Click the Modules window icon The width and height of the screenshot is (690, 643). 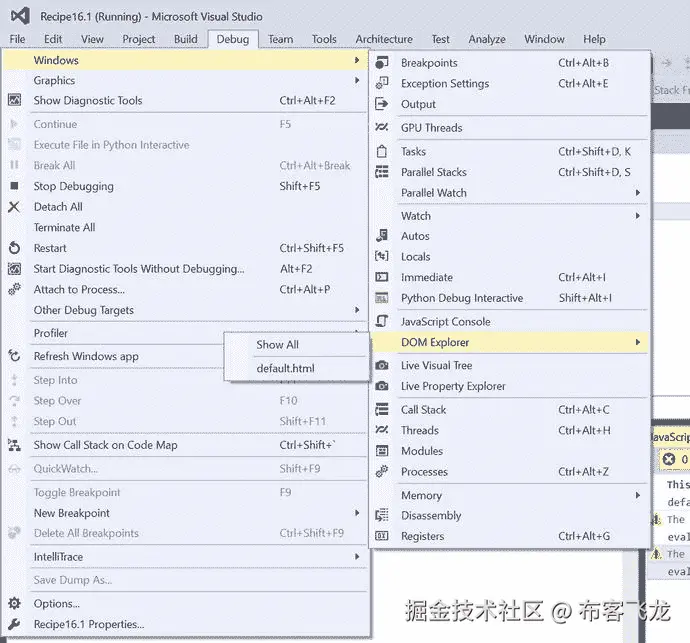(x=382, y=451)
